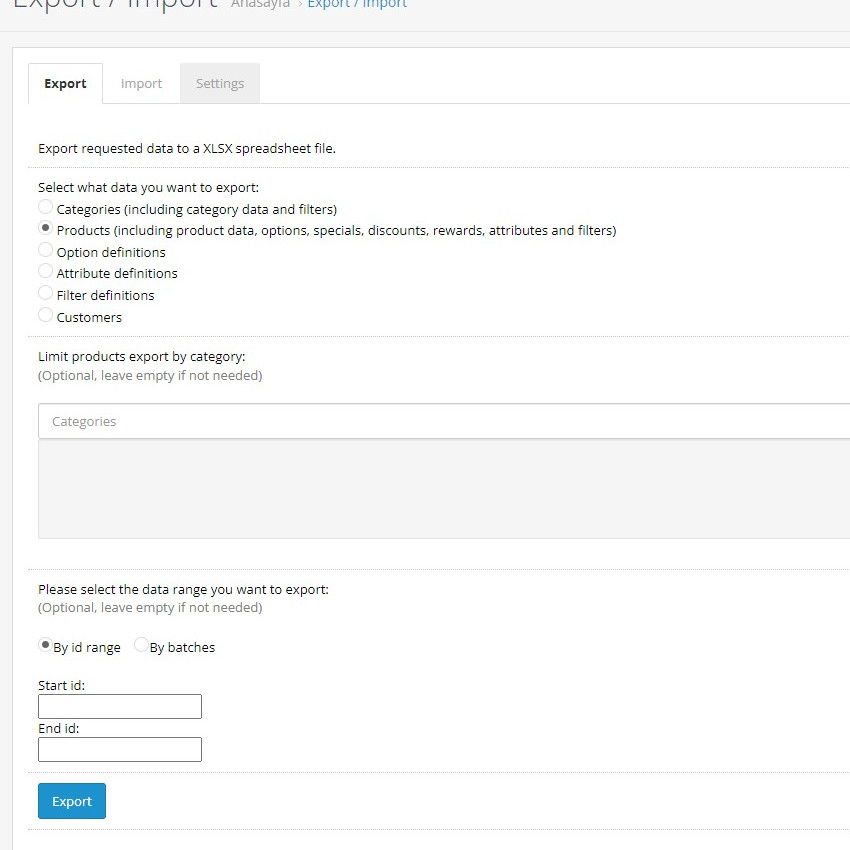Switch to the Import tab
Image resolution: width=850 pixels, height=850 pixels.
coord(141,83)
